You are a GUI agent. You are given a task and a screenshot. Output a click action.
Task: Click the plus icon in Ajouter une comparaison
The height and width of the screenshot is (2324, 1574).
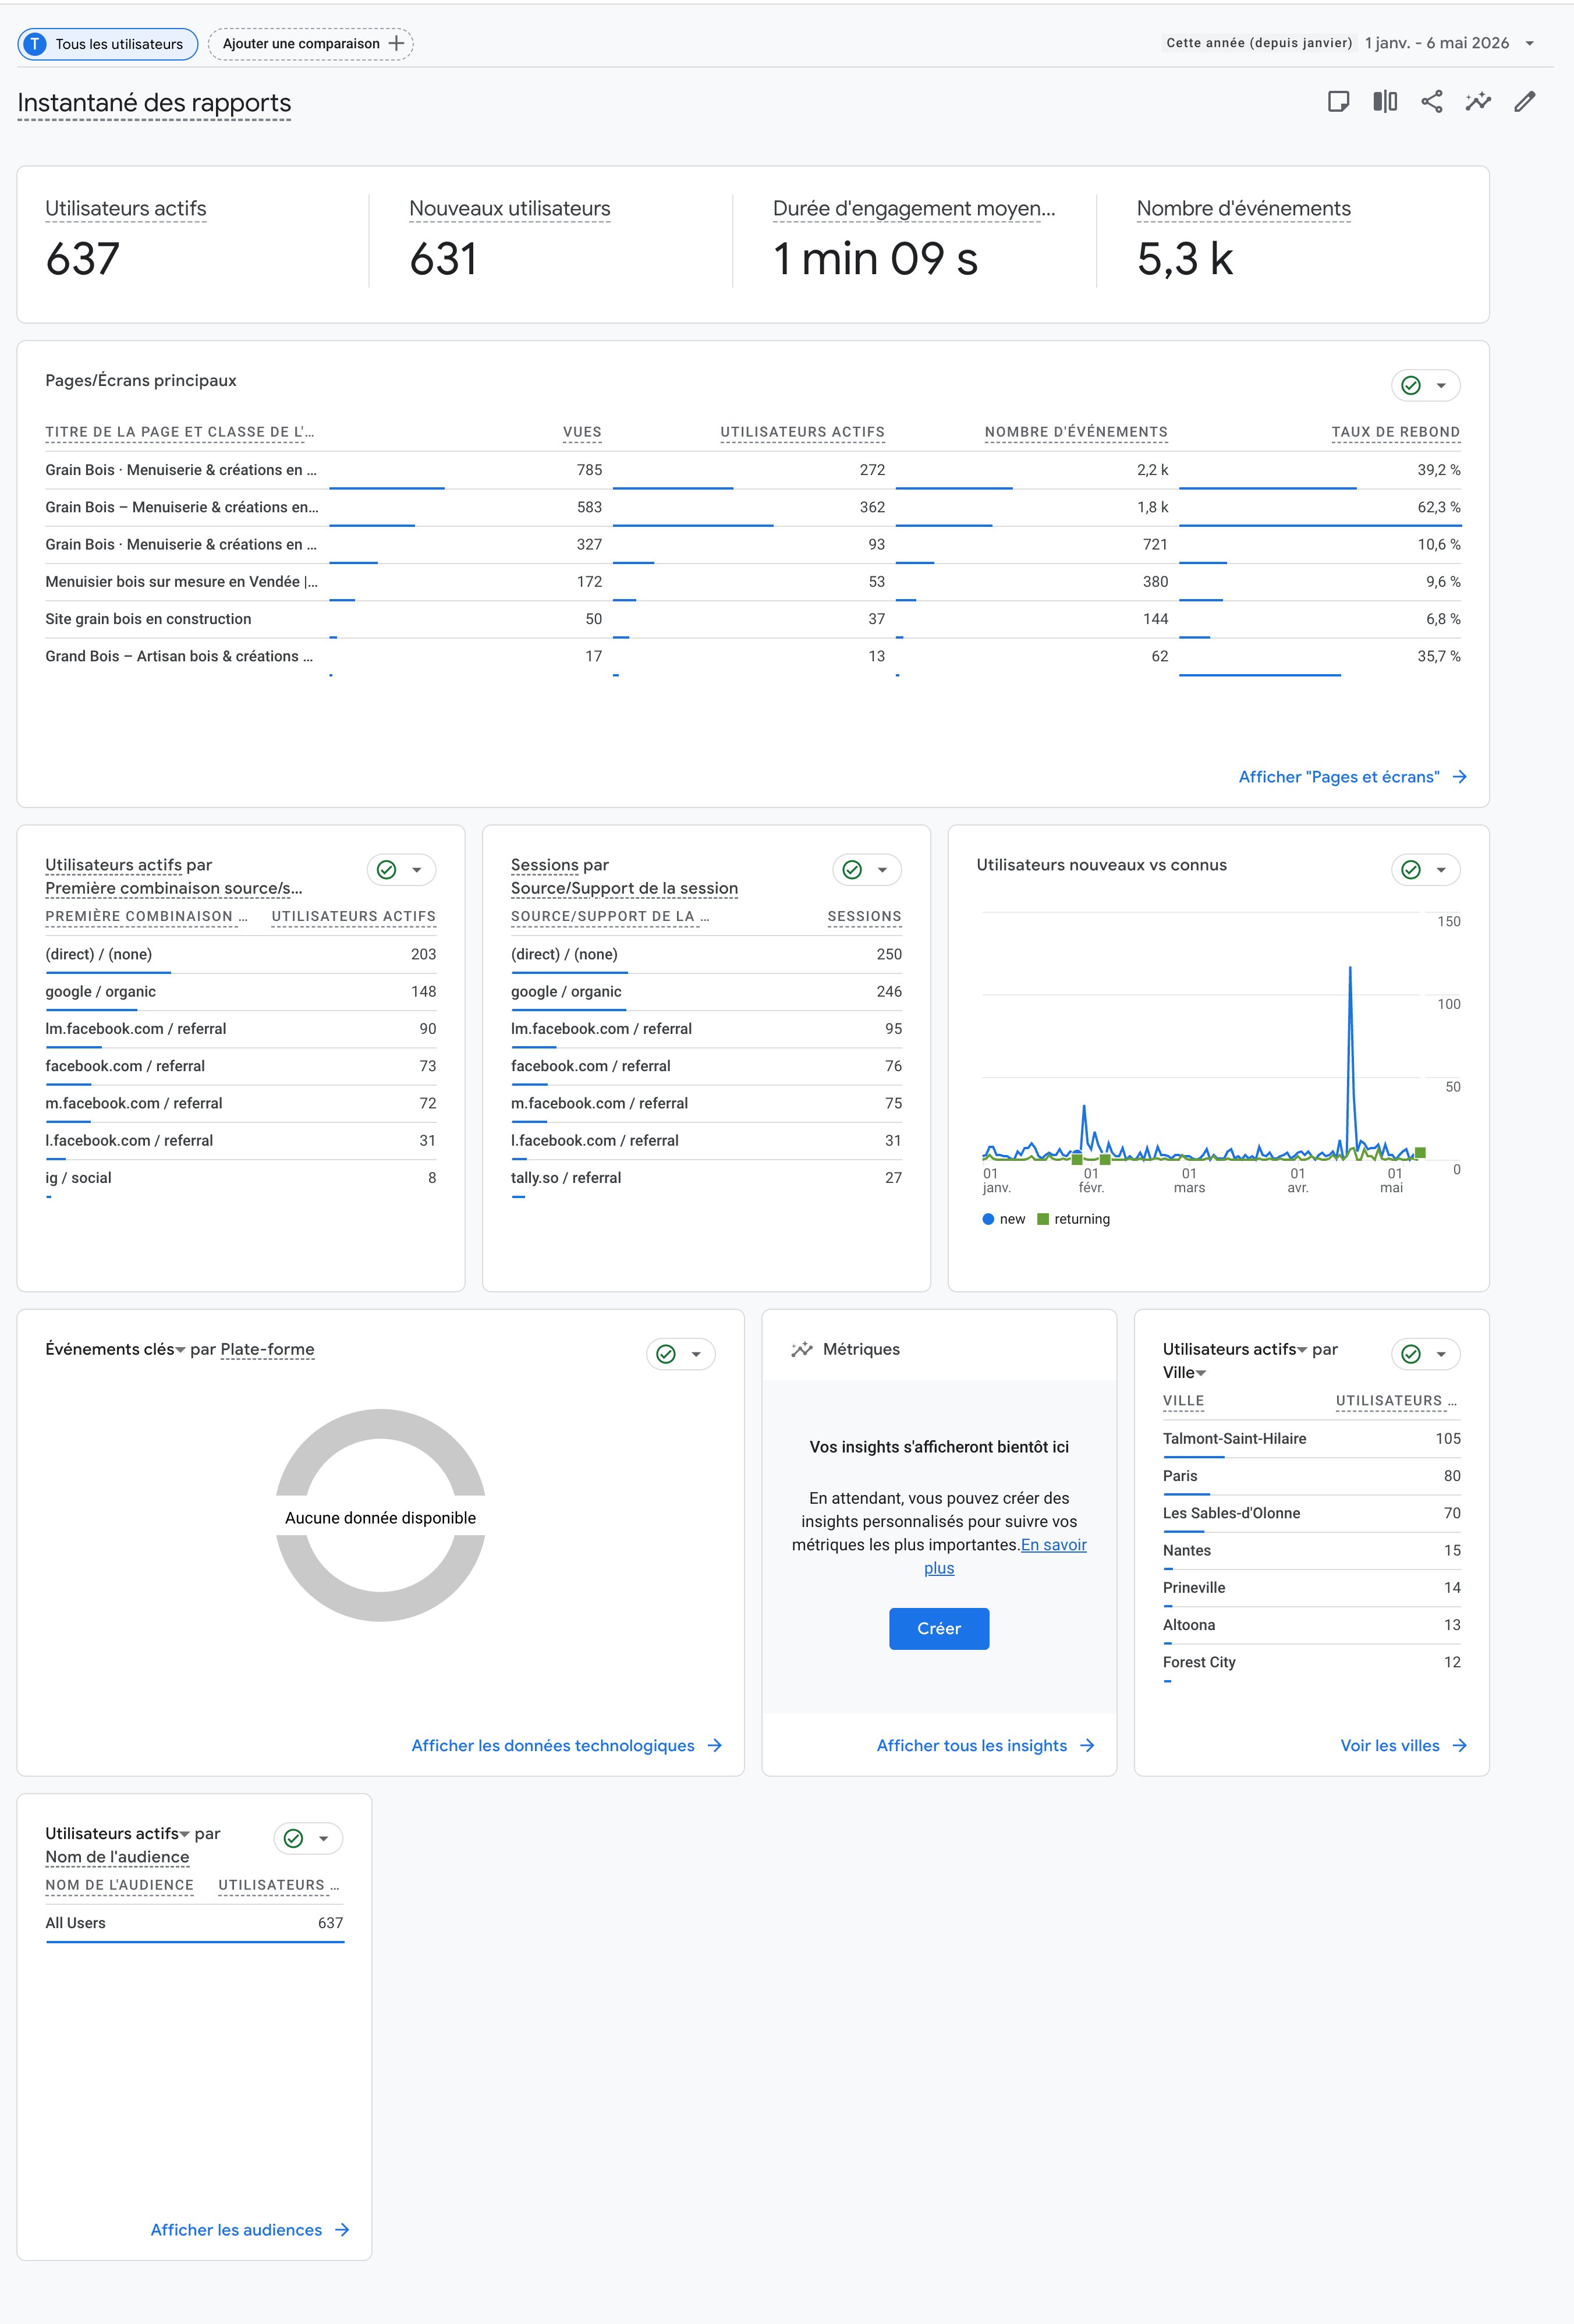click(396, 43)
